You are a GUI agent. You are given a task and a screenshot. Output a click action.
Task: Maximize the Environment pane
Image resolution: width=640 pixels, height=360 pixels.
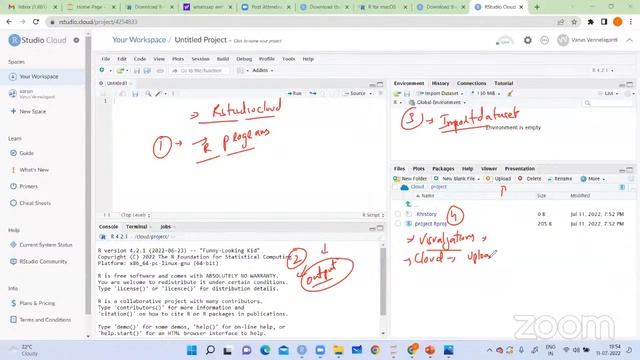(x=630, y=84)
